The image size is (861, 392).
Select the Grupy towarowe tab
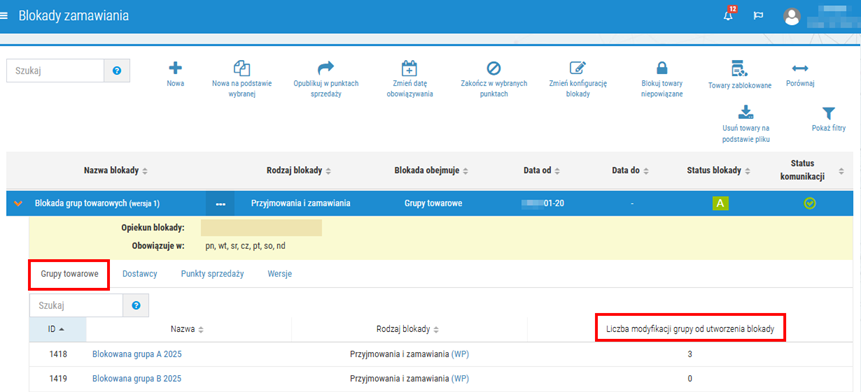point(70,274)
